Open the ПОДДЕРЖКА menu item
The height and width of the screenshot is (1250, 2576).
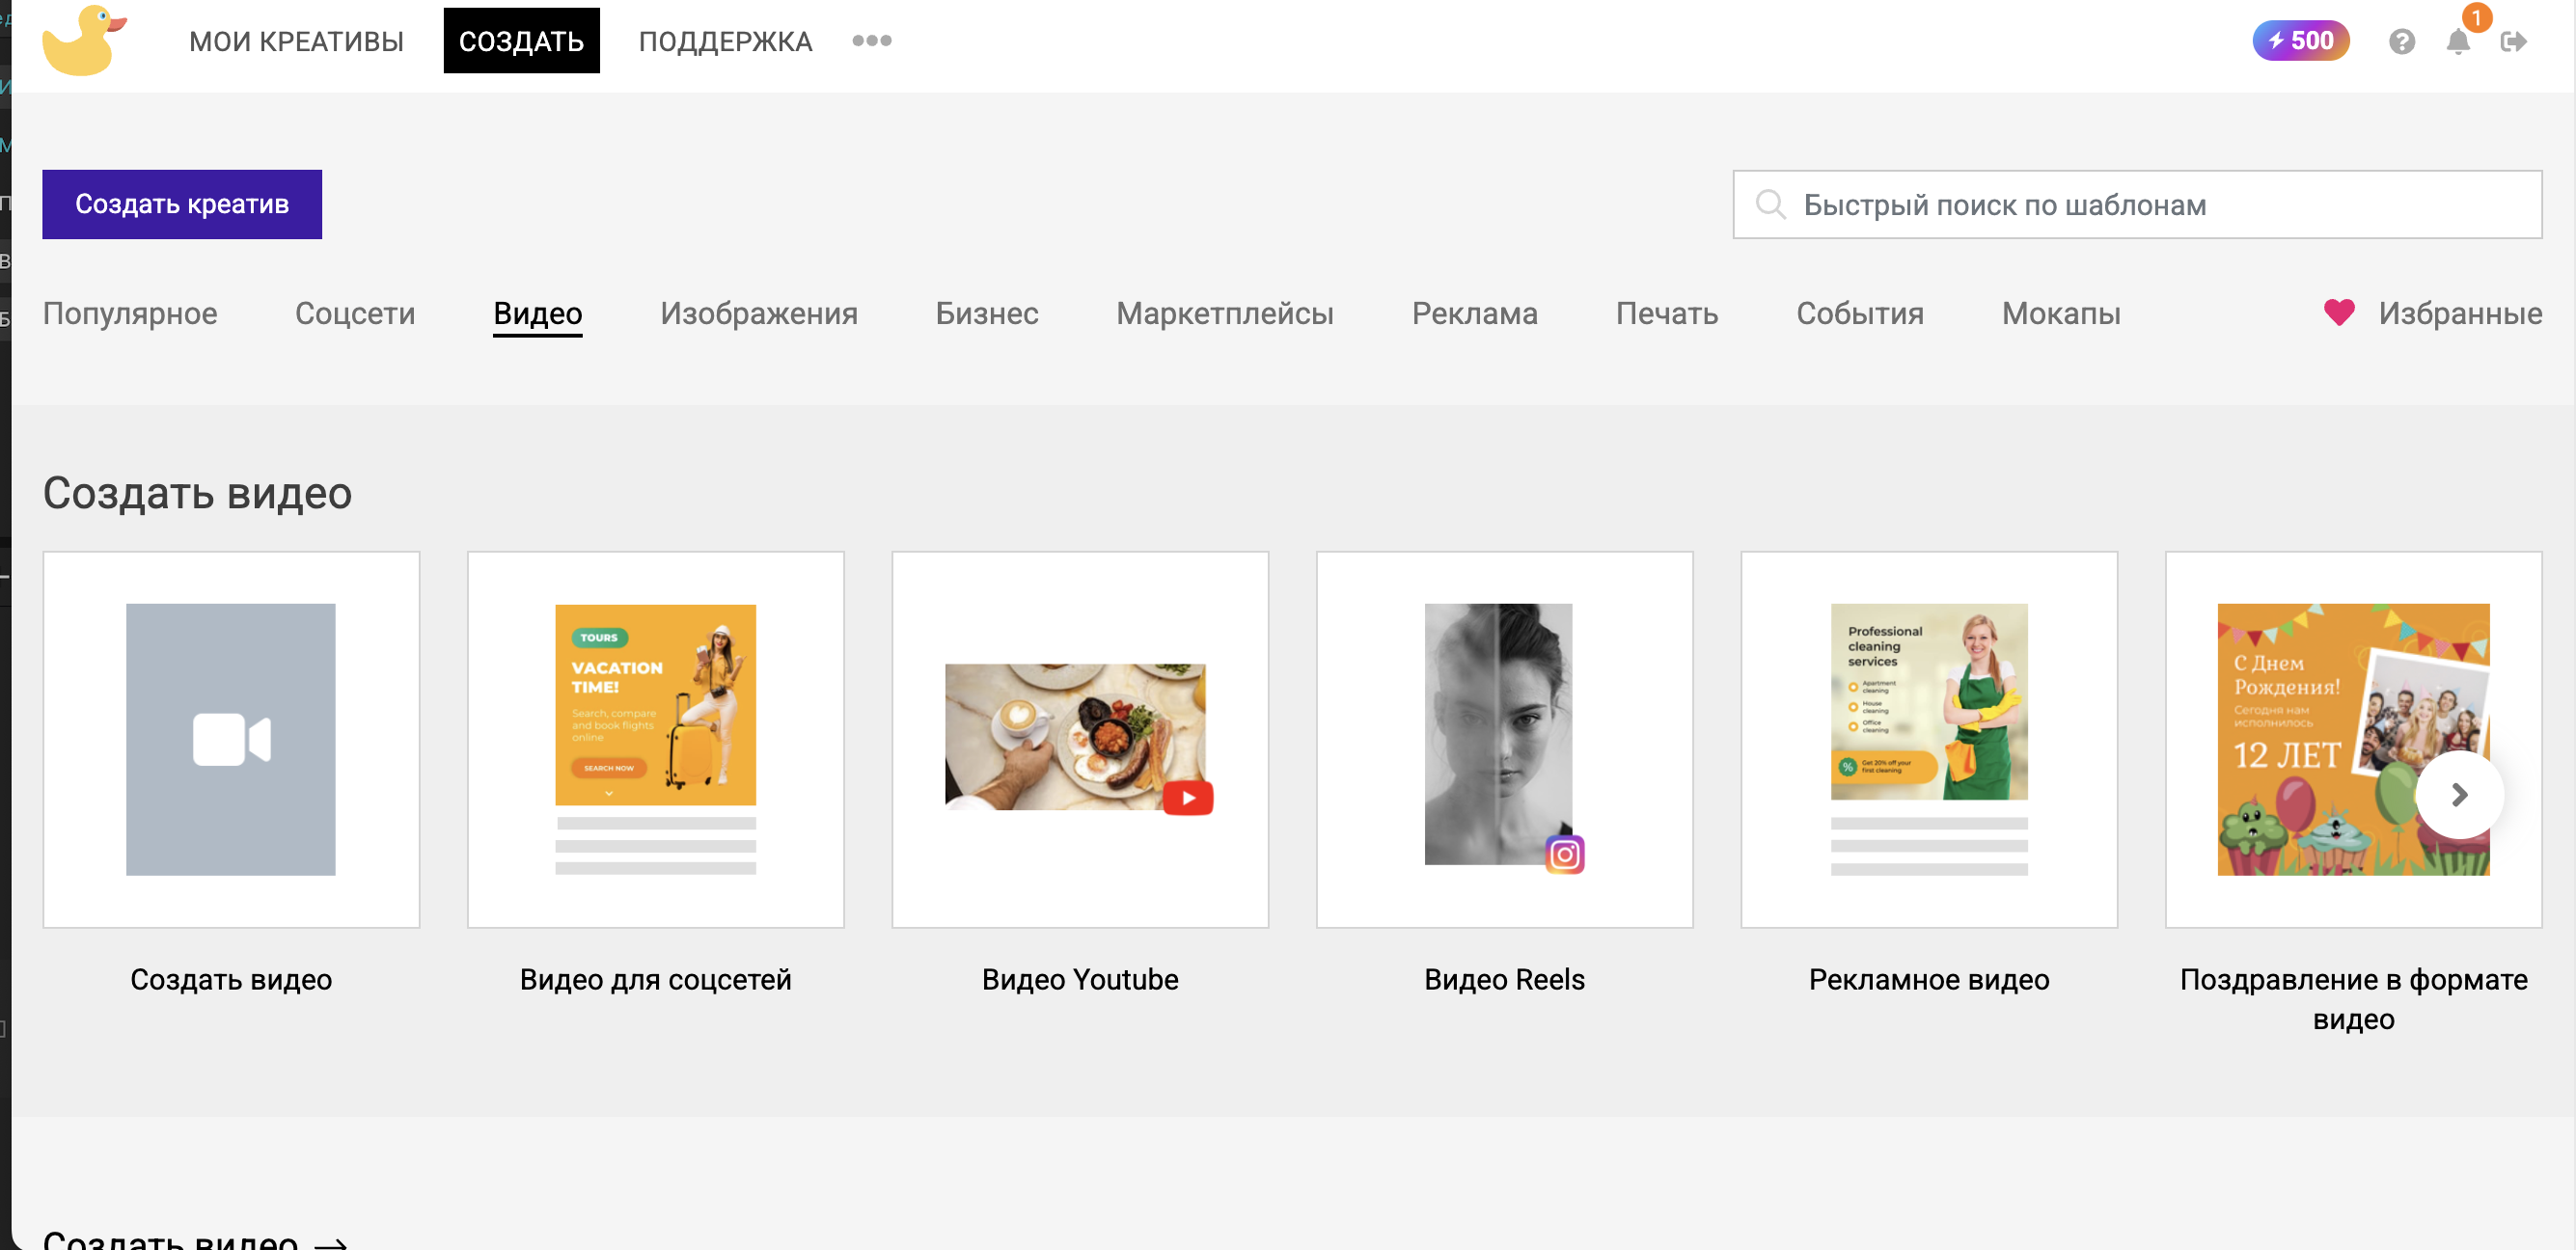[x=725, y=41]
